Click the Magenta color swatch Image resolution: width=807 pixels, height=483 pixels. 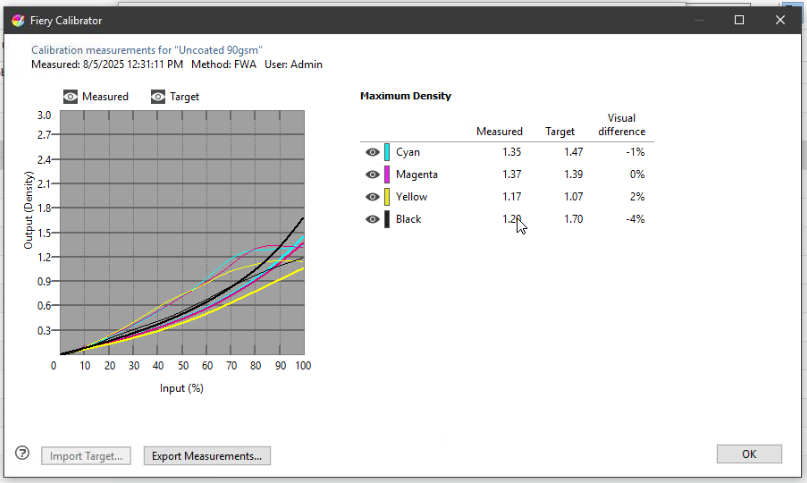click(x=387, y=175)
